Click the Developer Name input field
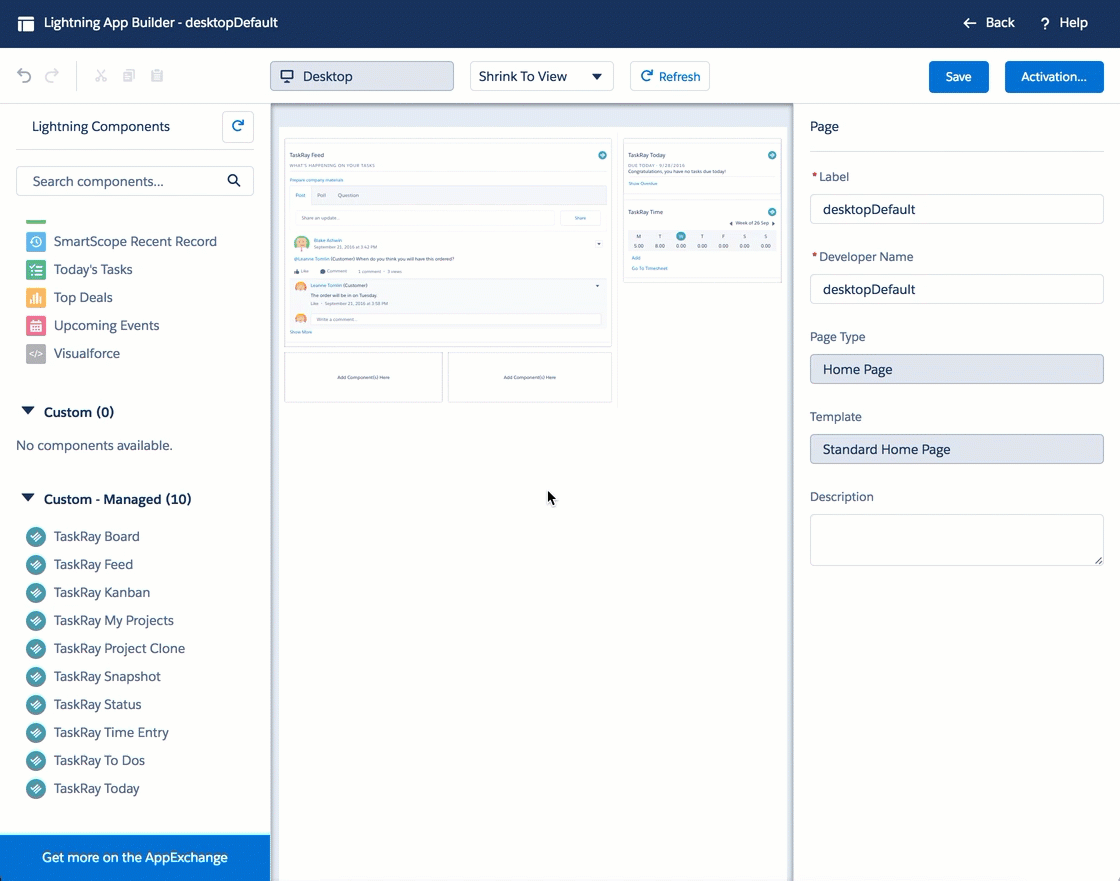Image resolution: width=1120 pixels, height=881 pixels. point(956,289)
